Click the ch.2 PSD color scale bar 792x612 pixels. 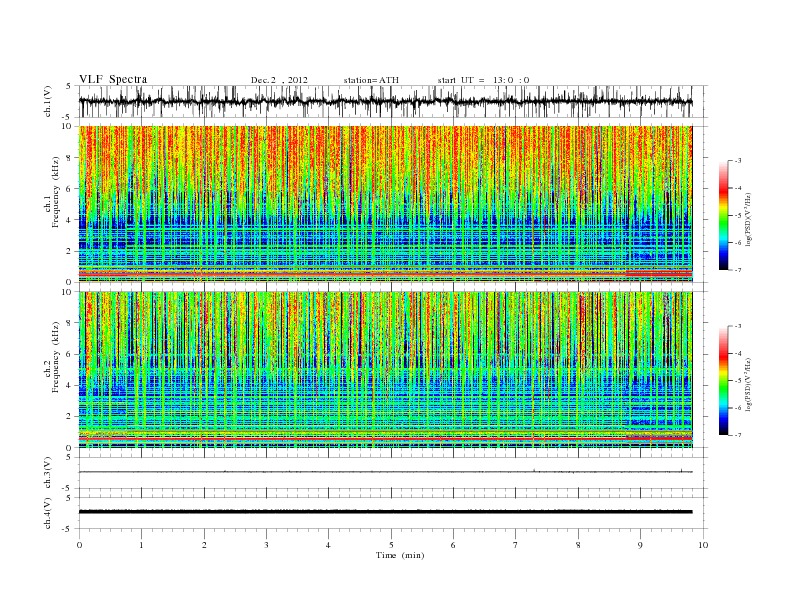724,381
